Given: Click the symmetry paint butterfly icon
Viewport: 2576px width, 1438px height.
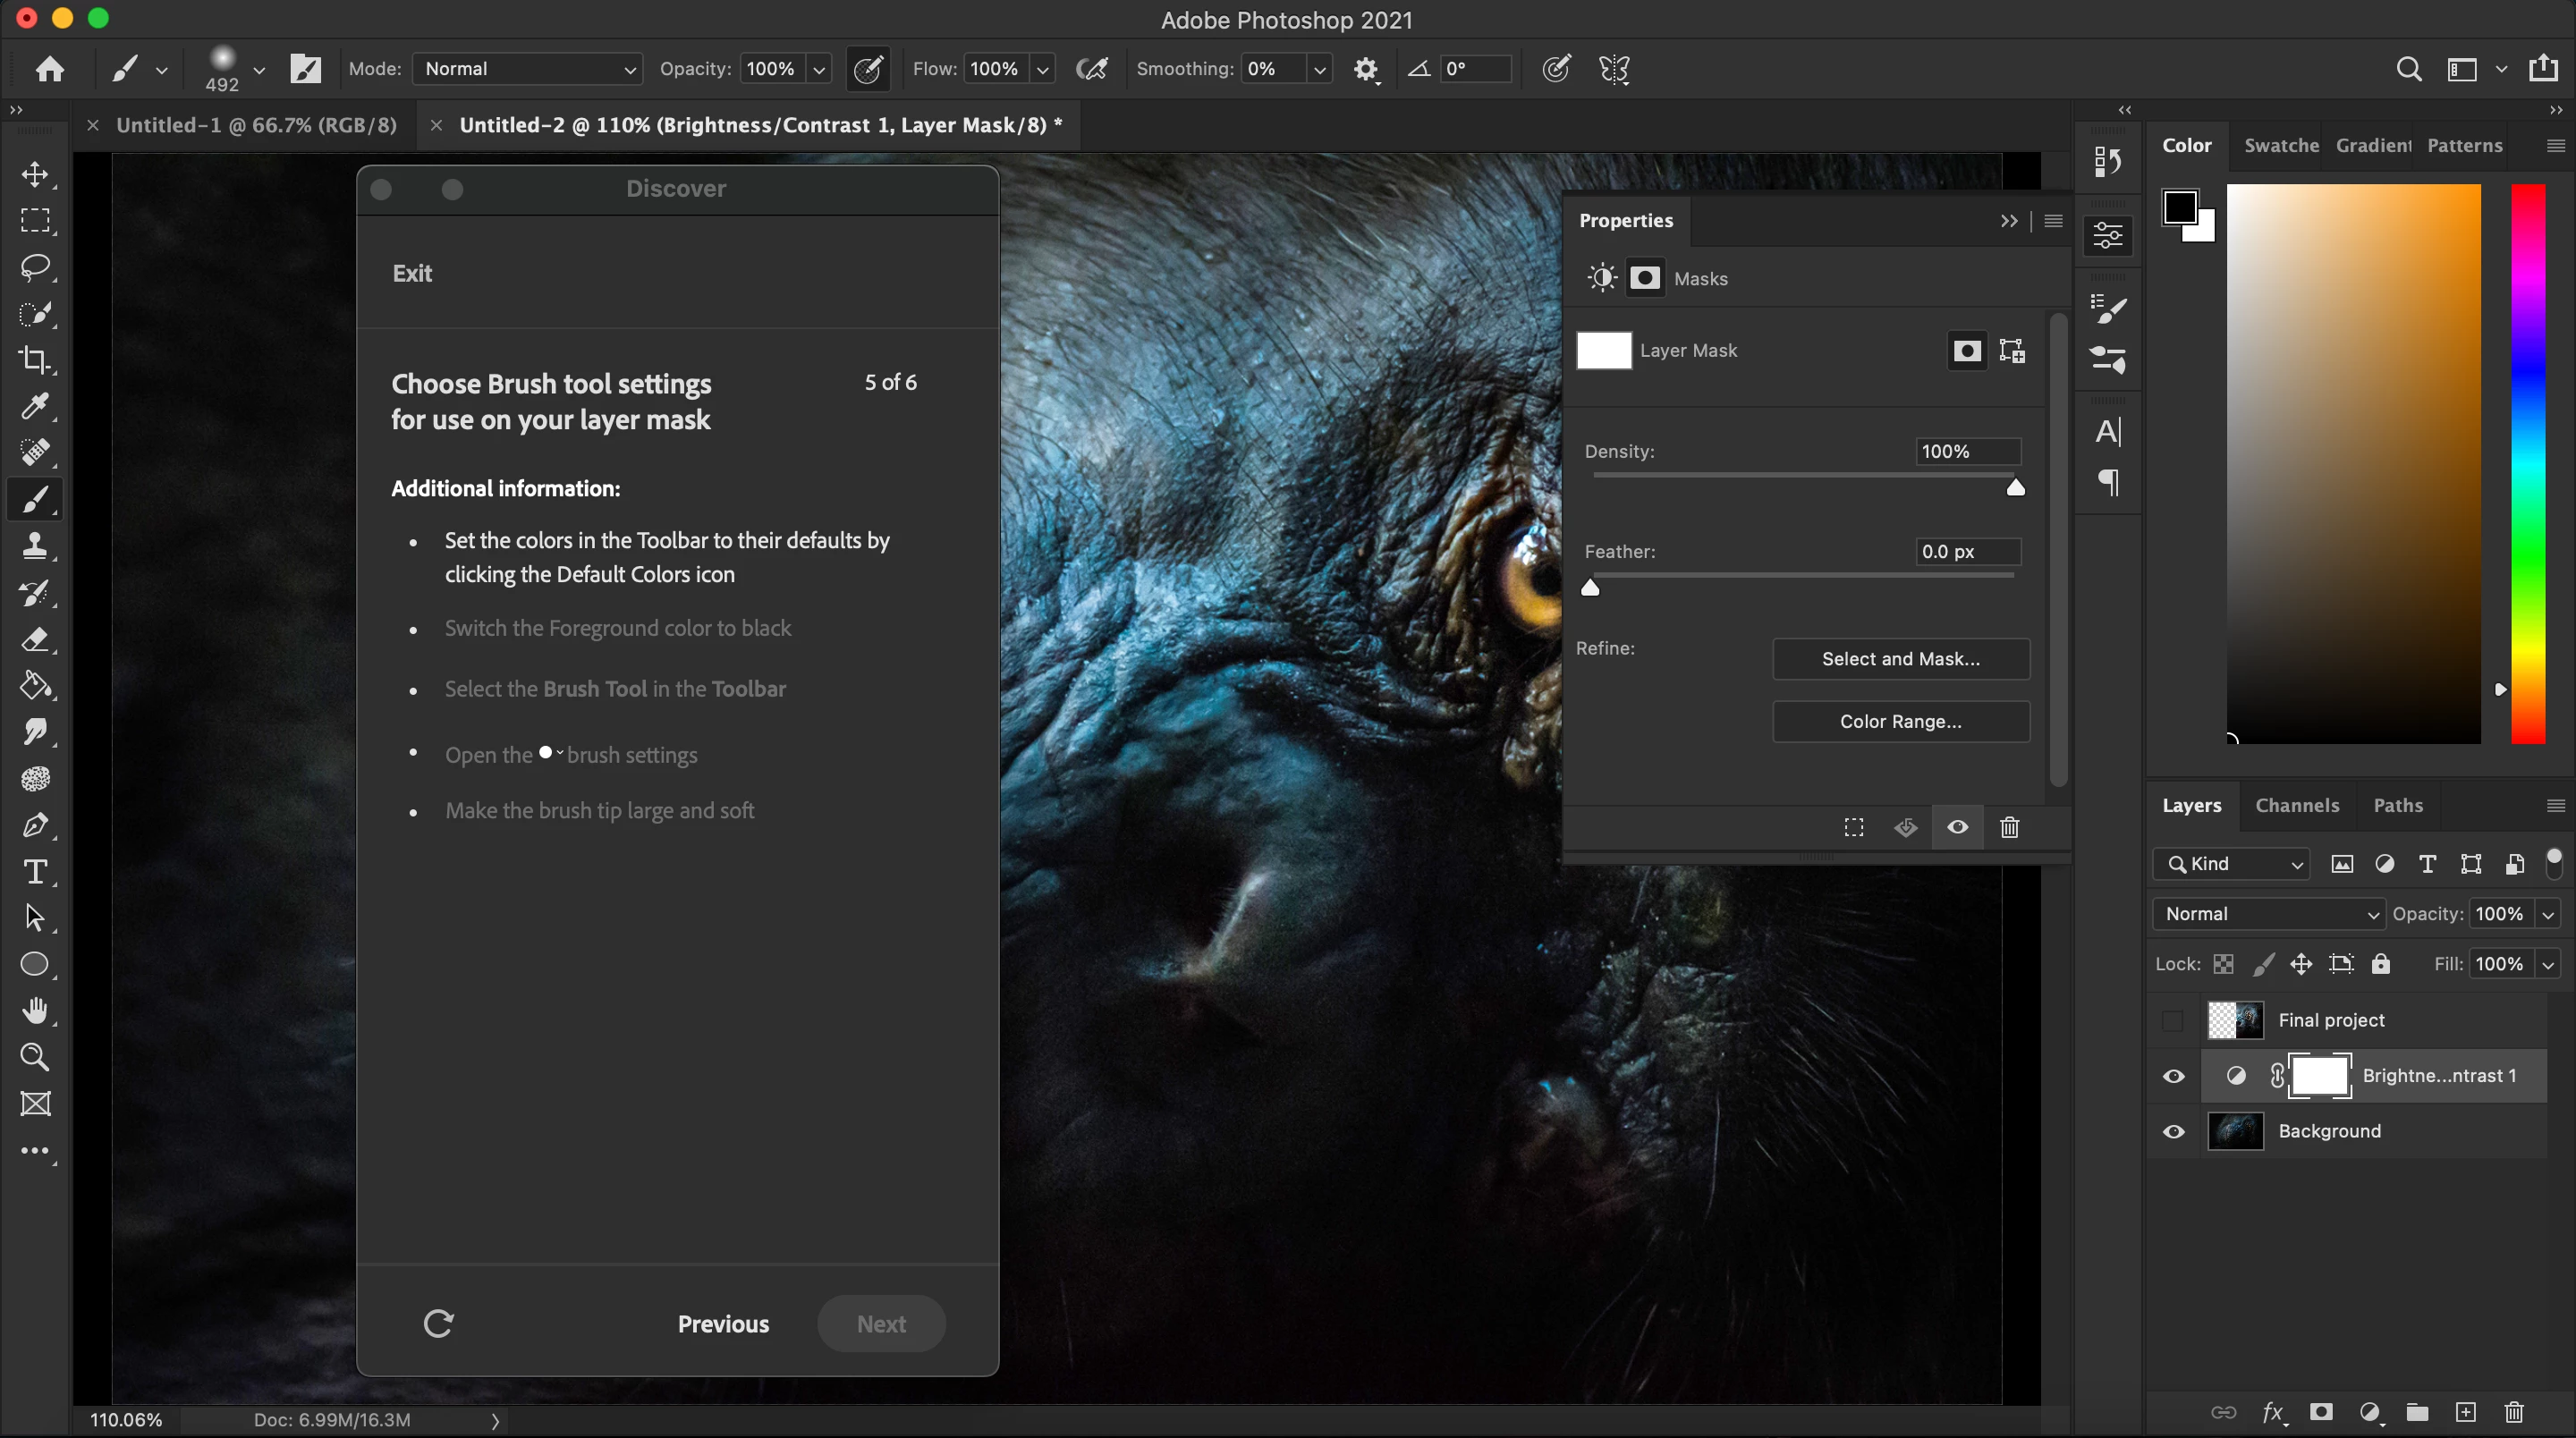Looking at the screenshot, I should tap(1614, 69).
